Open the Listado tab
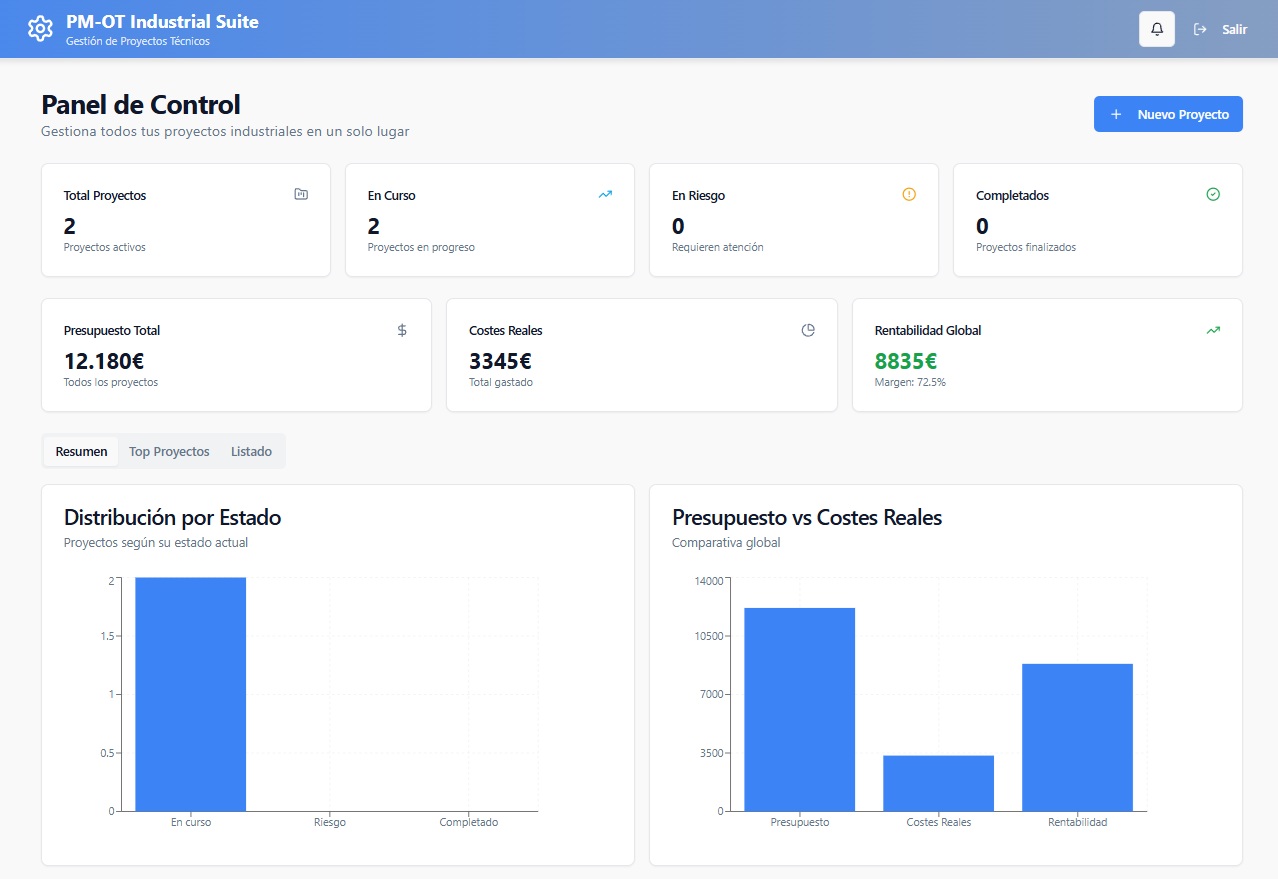1278x879 pixels. tap(251, 451)
